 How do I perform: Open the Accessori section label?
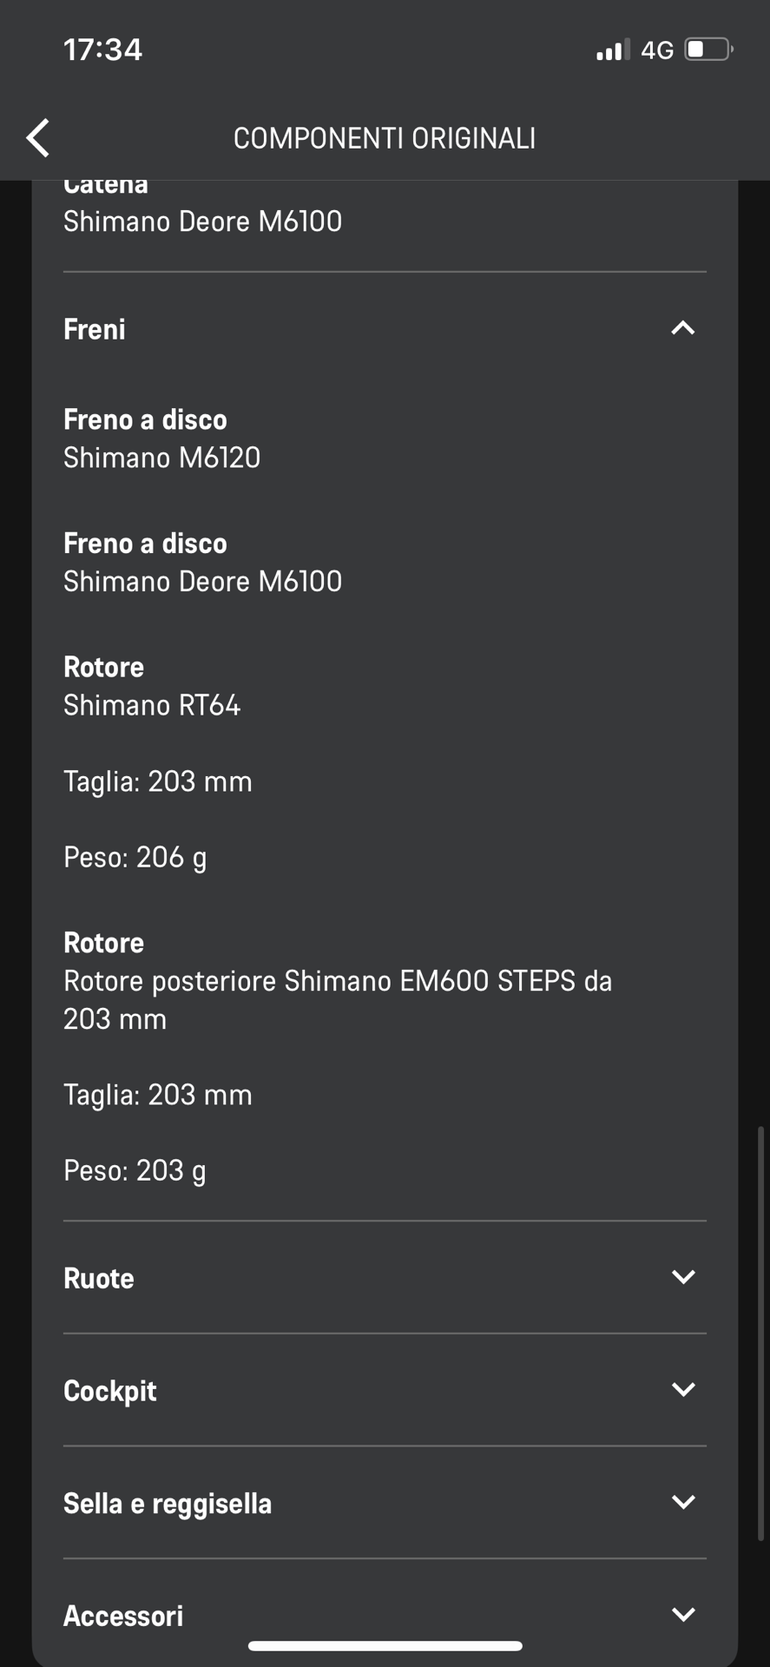(123, 1616)
